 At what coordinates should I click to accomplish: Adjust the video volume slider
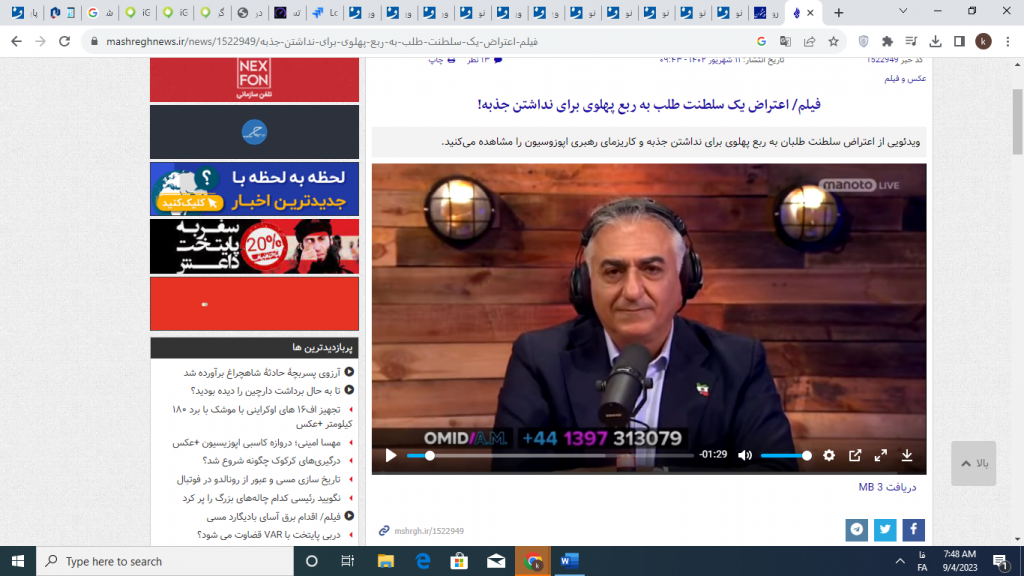785,456
